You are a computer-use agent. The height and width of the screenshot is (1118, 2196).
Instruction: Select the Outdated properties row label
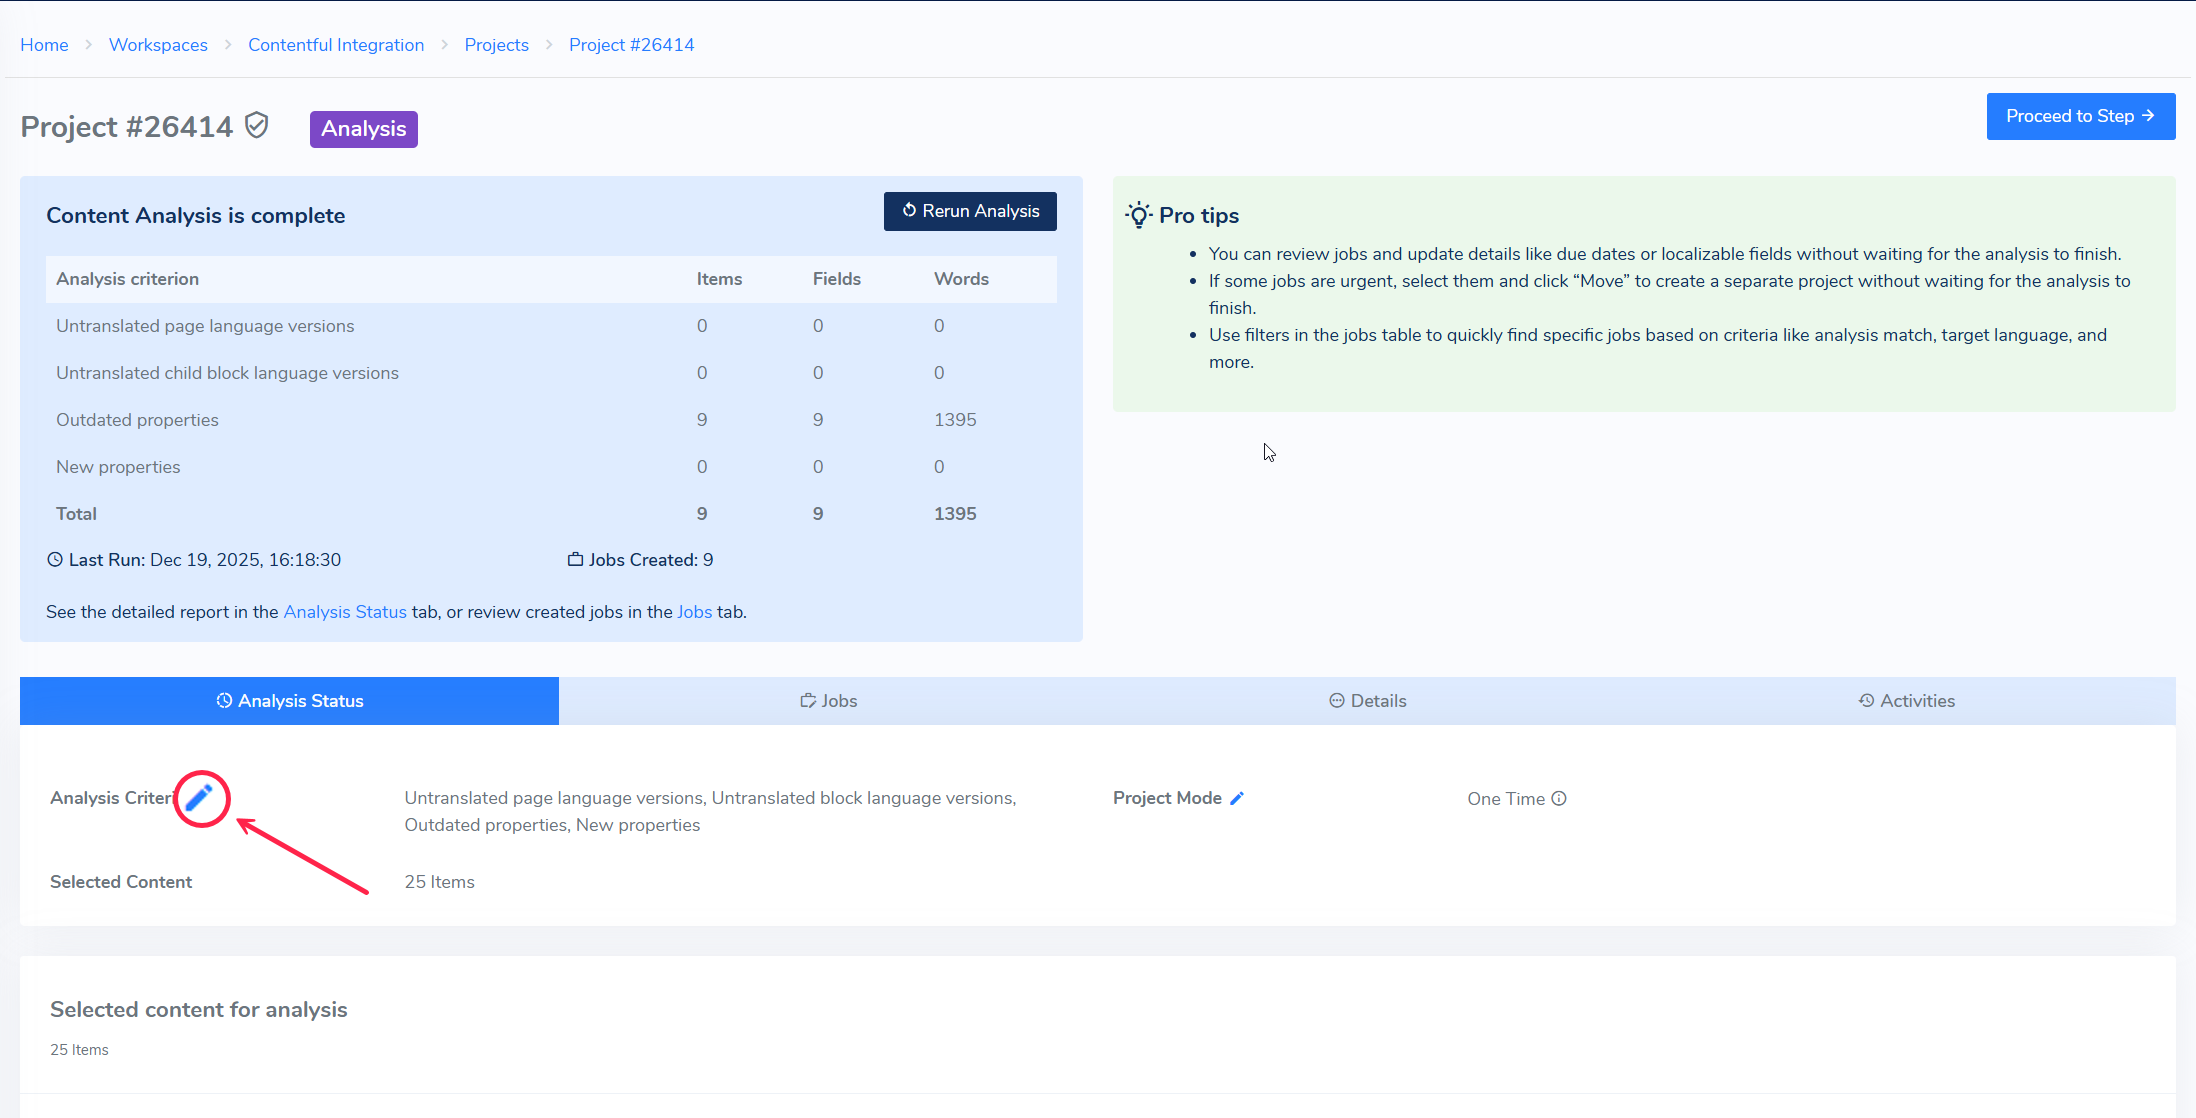point(137,420)
